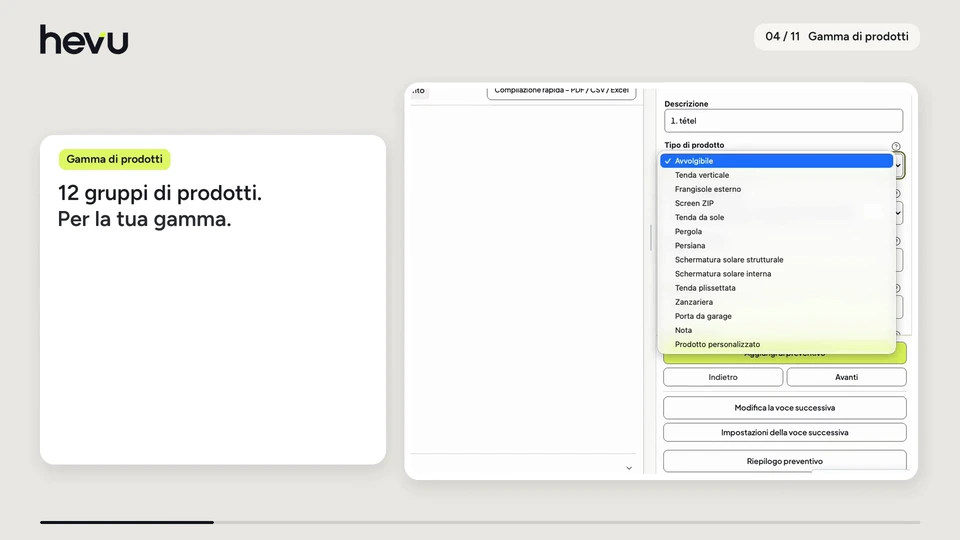
Task: Click the Indietro button
Action: [723, 377]
